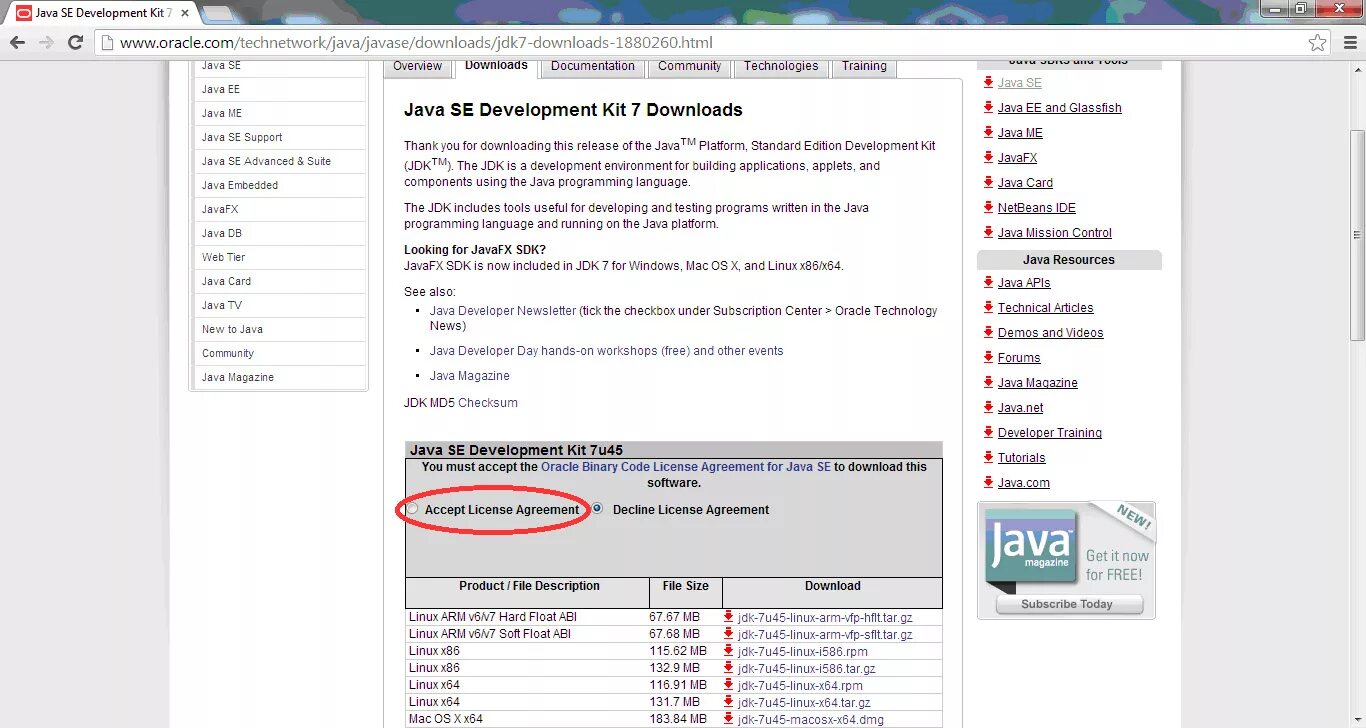Click the red arrow icon beside NetBeans IDE
The width and height of the screenshot is (1366, 728).
click(x=988, y=207)
